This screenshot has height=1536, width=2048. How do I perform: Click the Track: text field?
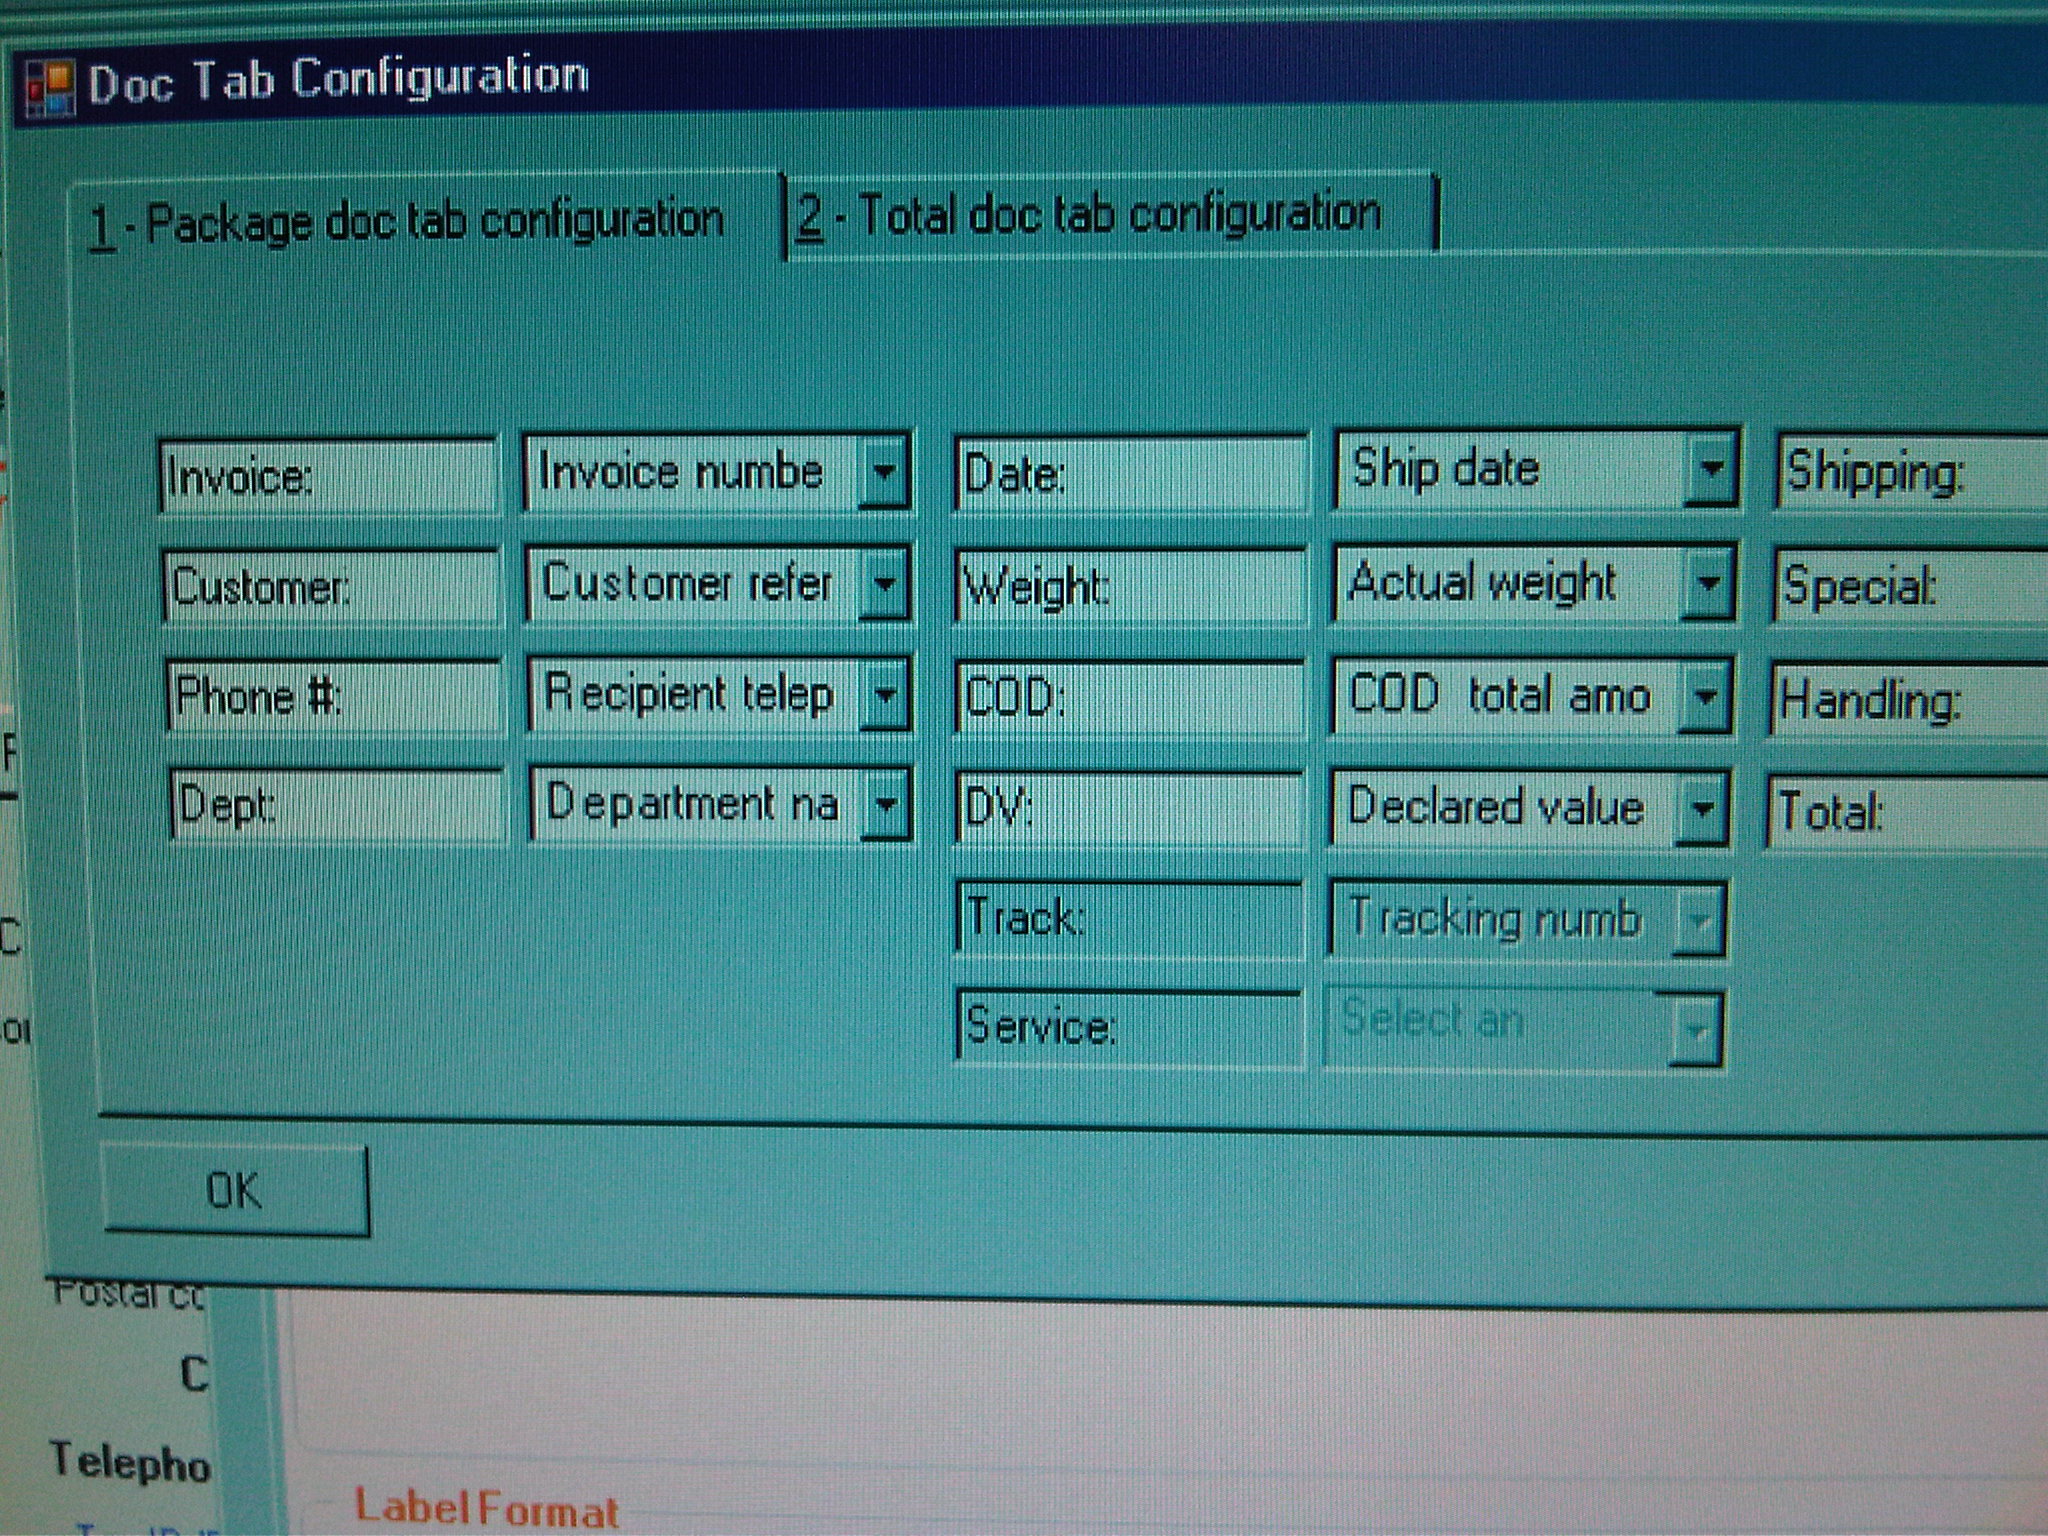coord(1130,917)
